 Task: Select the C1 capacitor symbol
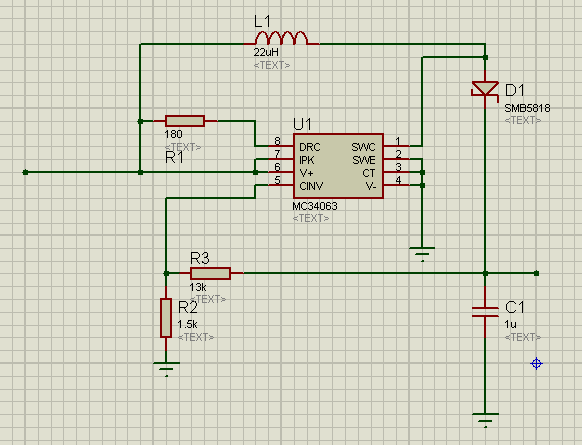pyautogui.click(x=485, y=312)
